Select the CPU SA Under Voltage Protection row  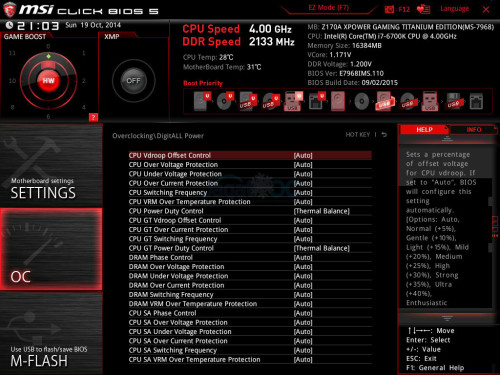250,332
